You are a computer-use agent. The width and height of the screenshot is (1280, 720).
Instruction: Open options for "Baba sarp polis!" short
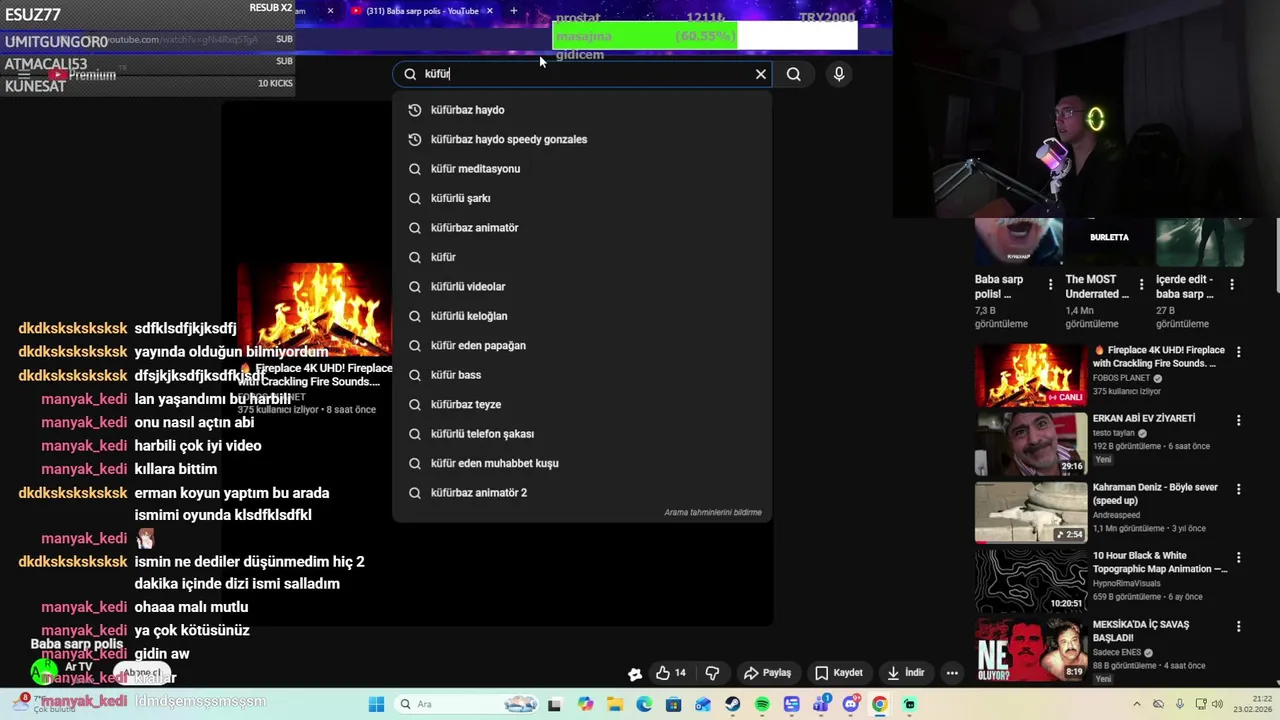[1050, 285]
